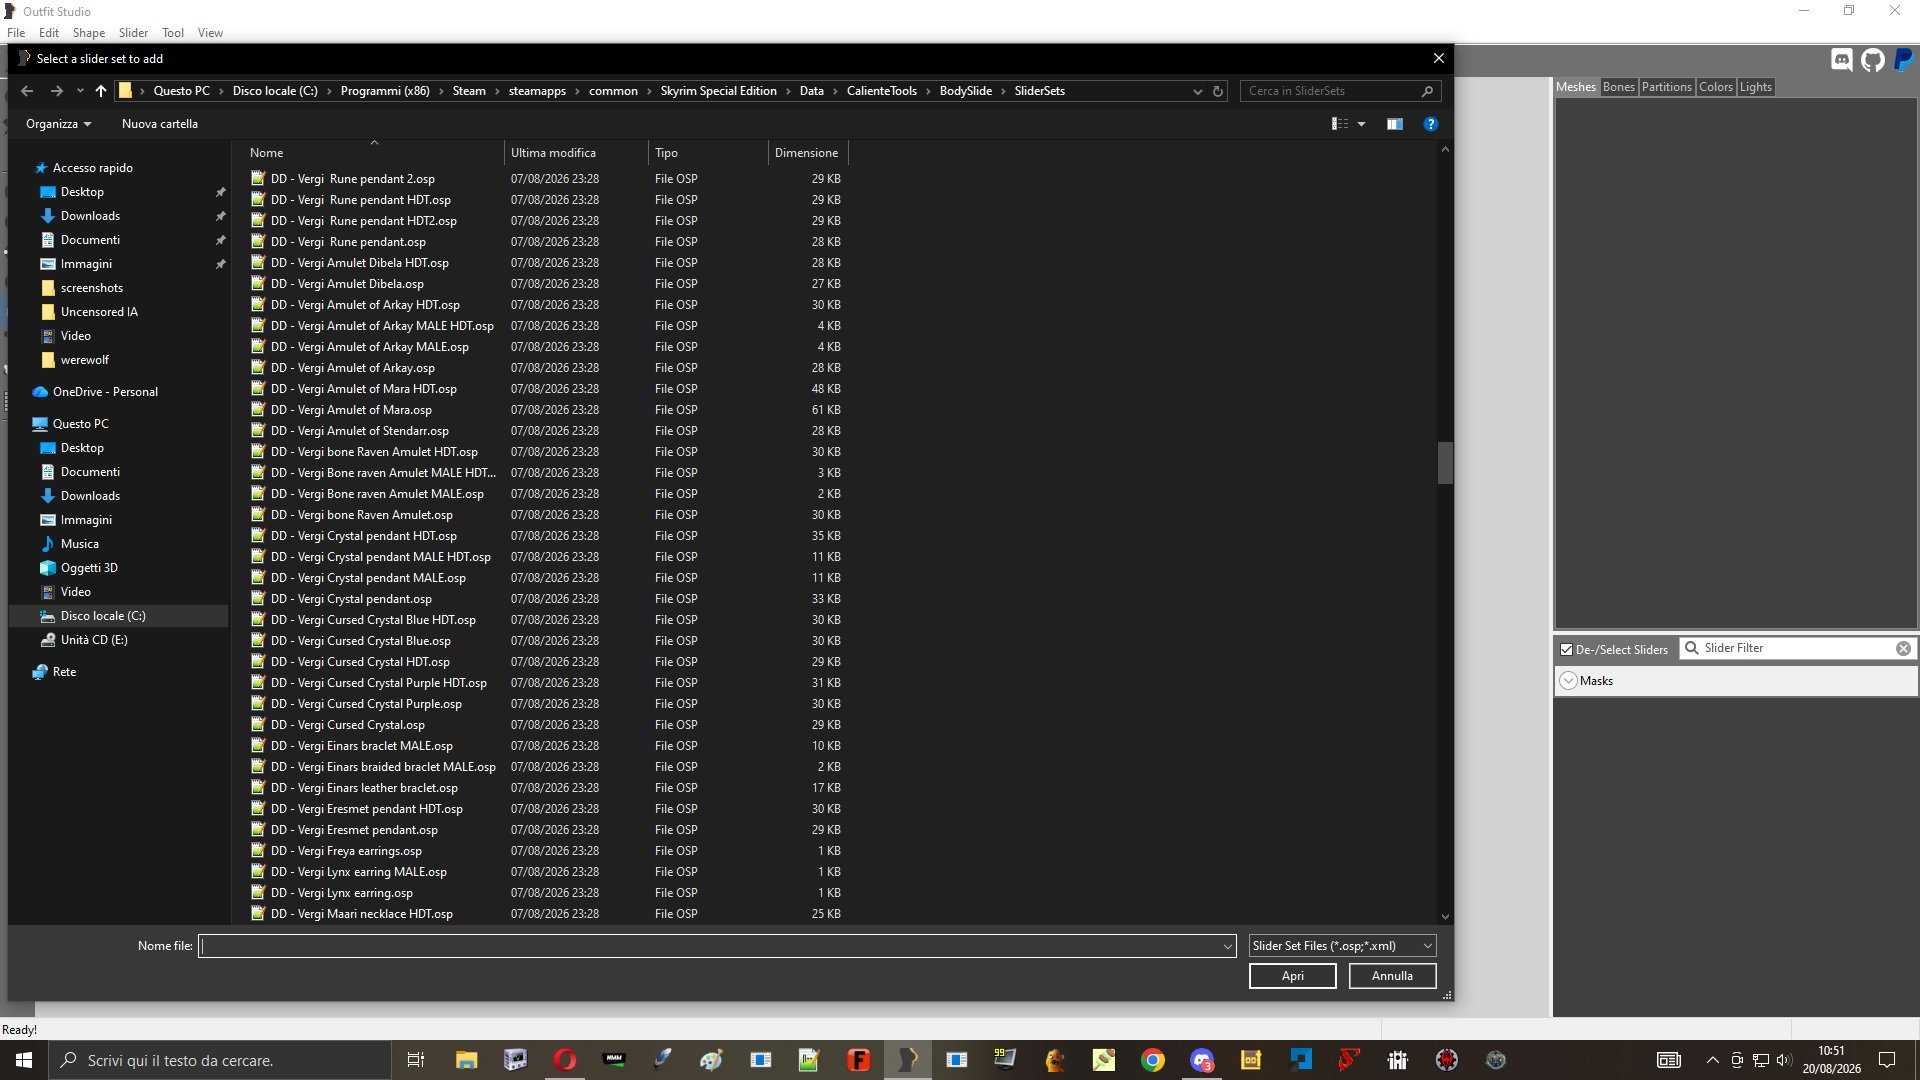This screenshot has height=1080, width=1920.
Task: Open the Tool menu
Action: [173, 33]
